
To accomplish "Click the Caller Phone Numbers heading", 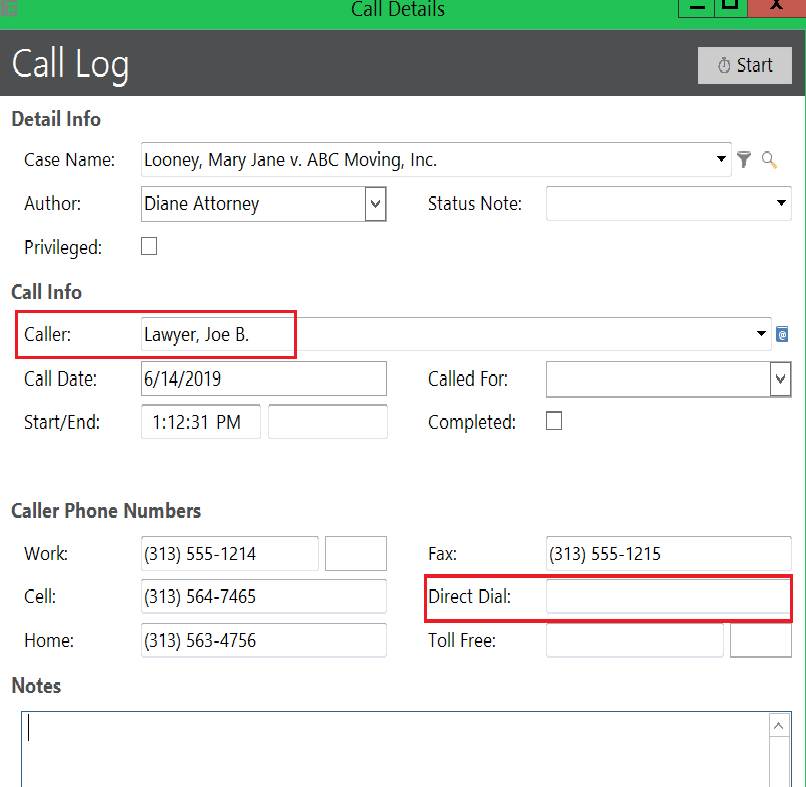I will pos(106,511).
